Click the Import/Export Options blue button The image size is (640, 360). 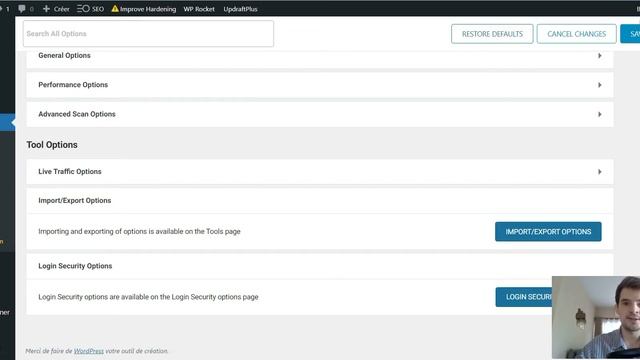(548, 231)
